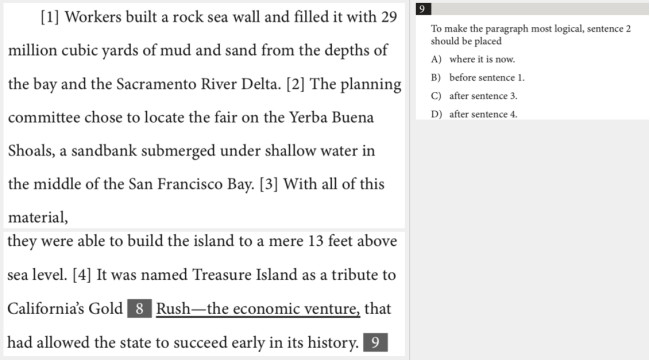Pick answer C) after sentence 3
Image resolution: width=650 pixels, height=360 pixels.
click(474, 96)
